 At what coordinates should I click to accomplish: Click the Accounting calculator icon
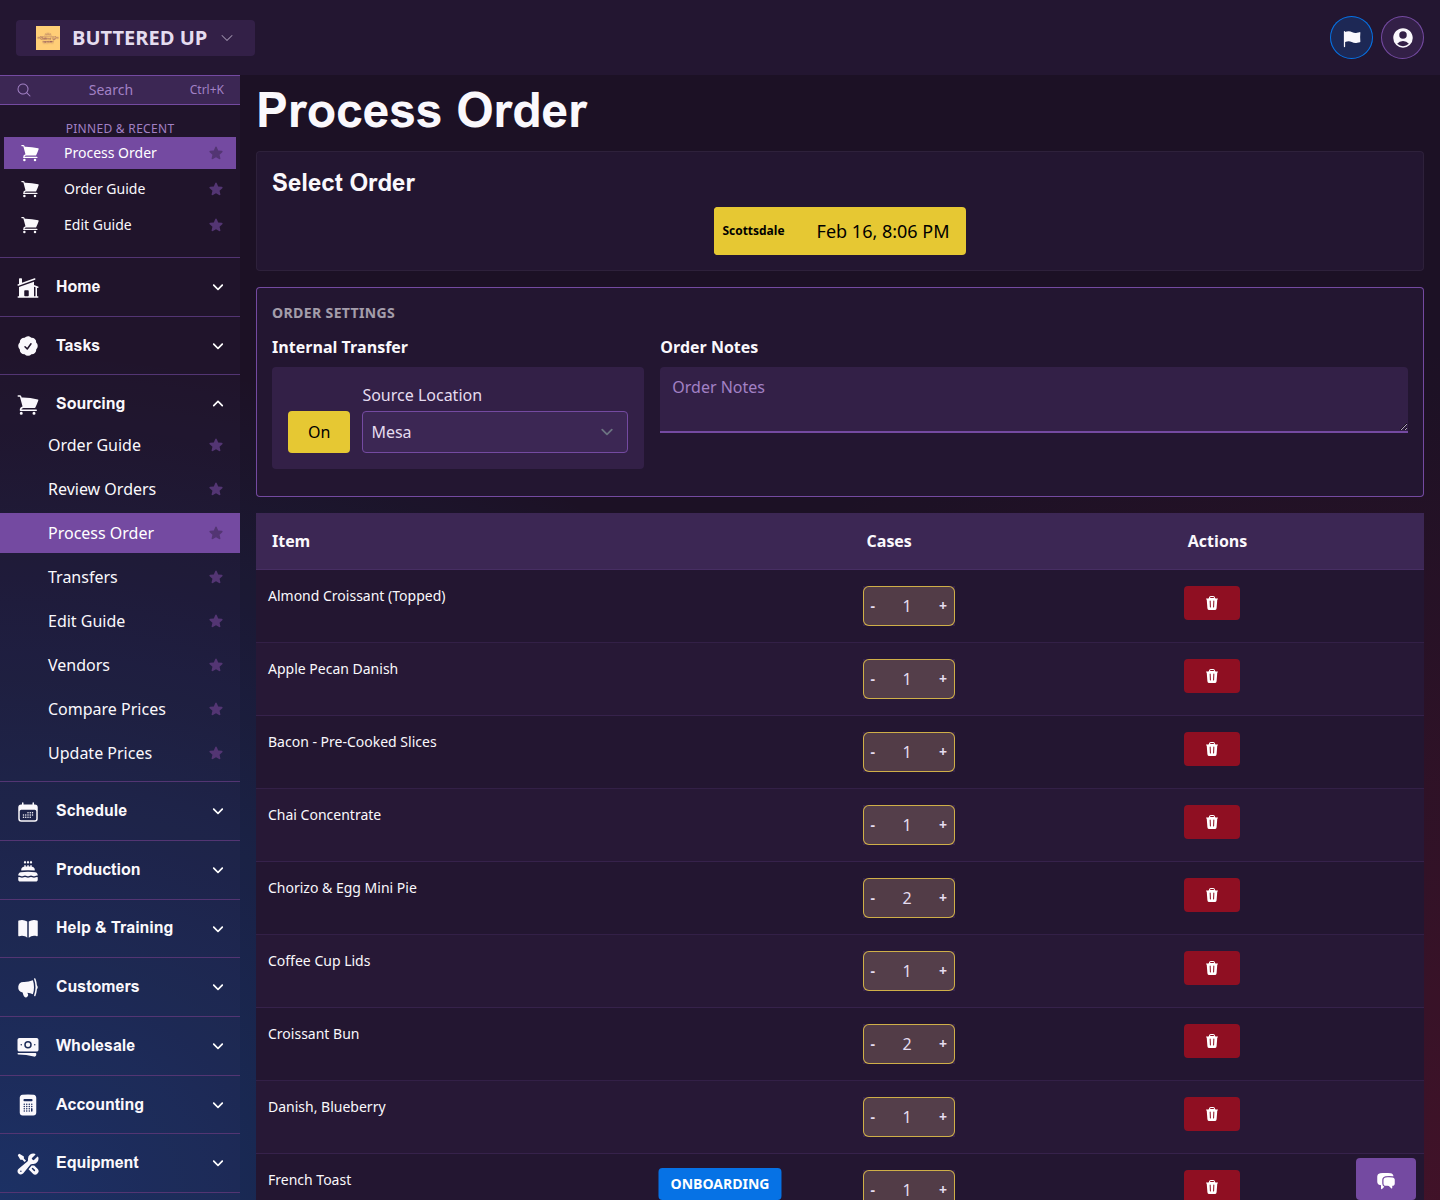pyautogui.click(x=27, y=1104)
